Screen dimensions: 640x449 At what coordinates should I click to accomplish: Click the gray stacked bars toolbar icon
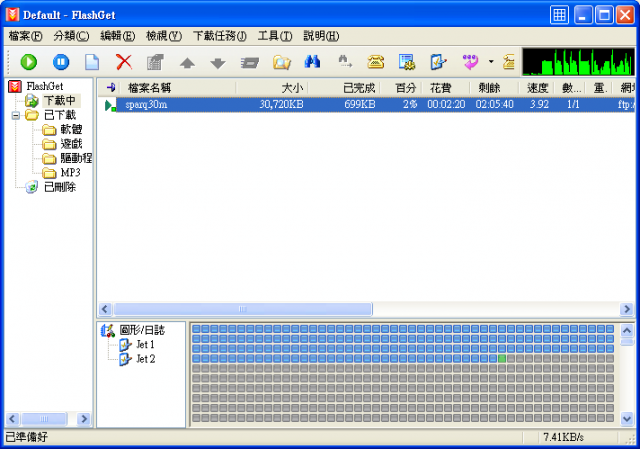249,63
